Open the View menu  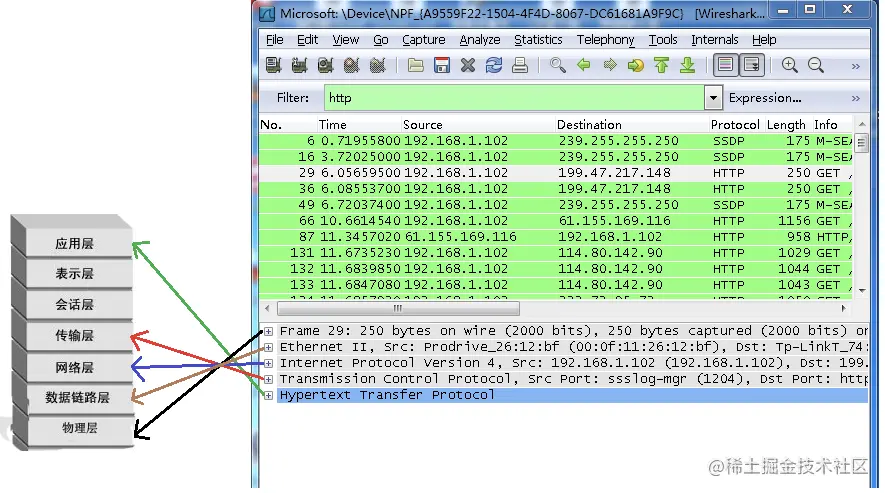(345, 40)
